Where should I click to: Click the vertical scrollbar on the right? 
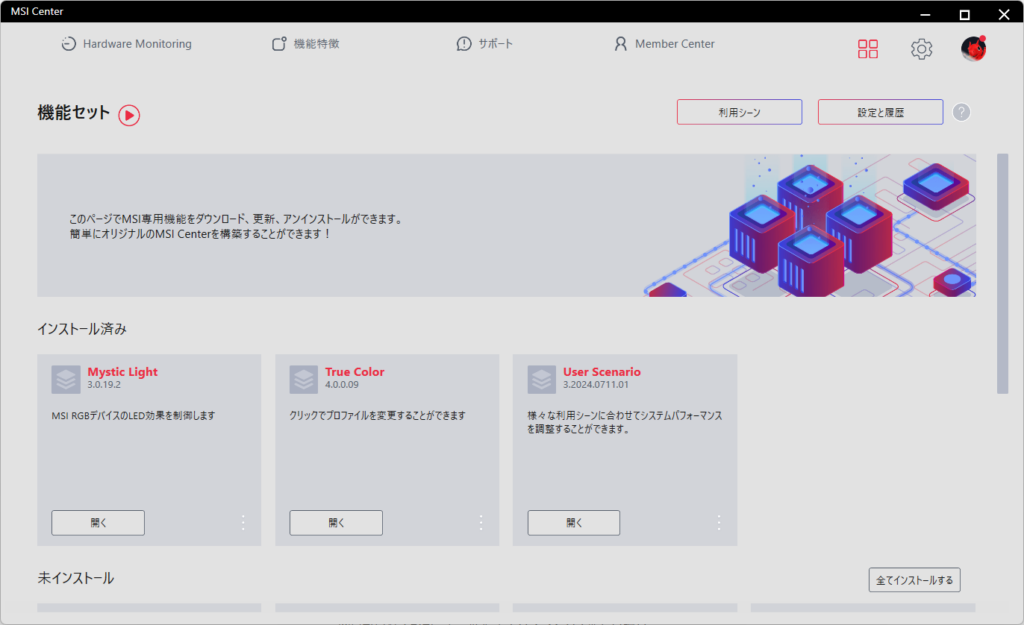tap(1003, 273)
